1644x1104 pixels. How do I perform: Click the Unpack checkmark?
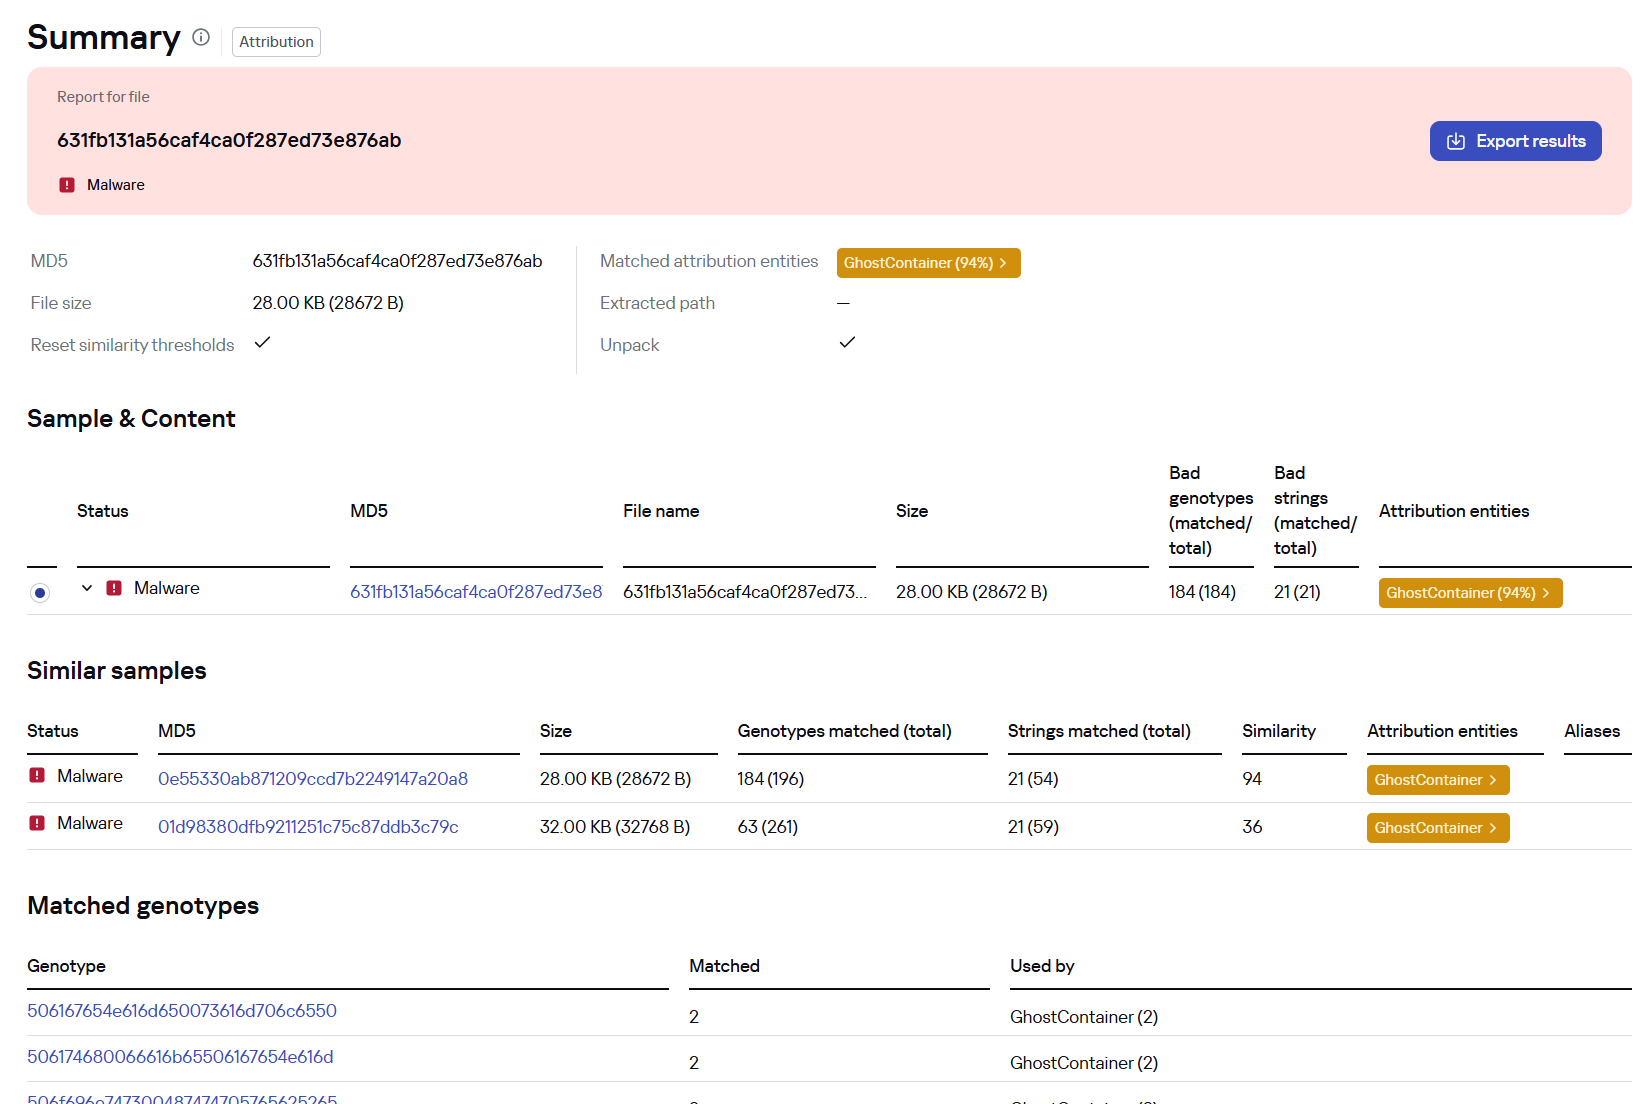tap(847, 342)
